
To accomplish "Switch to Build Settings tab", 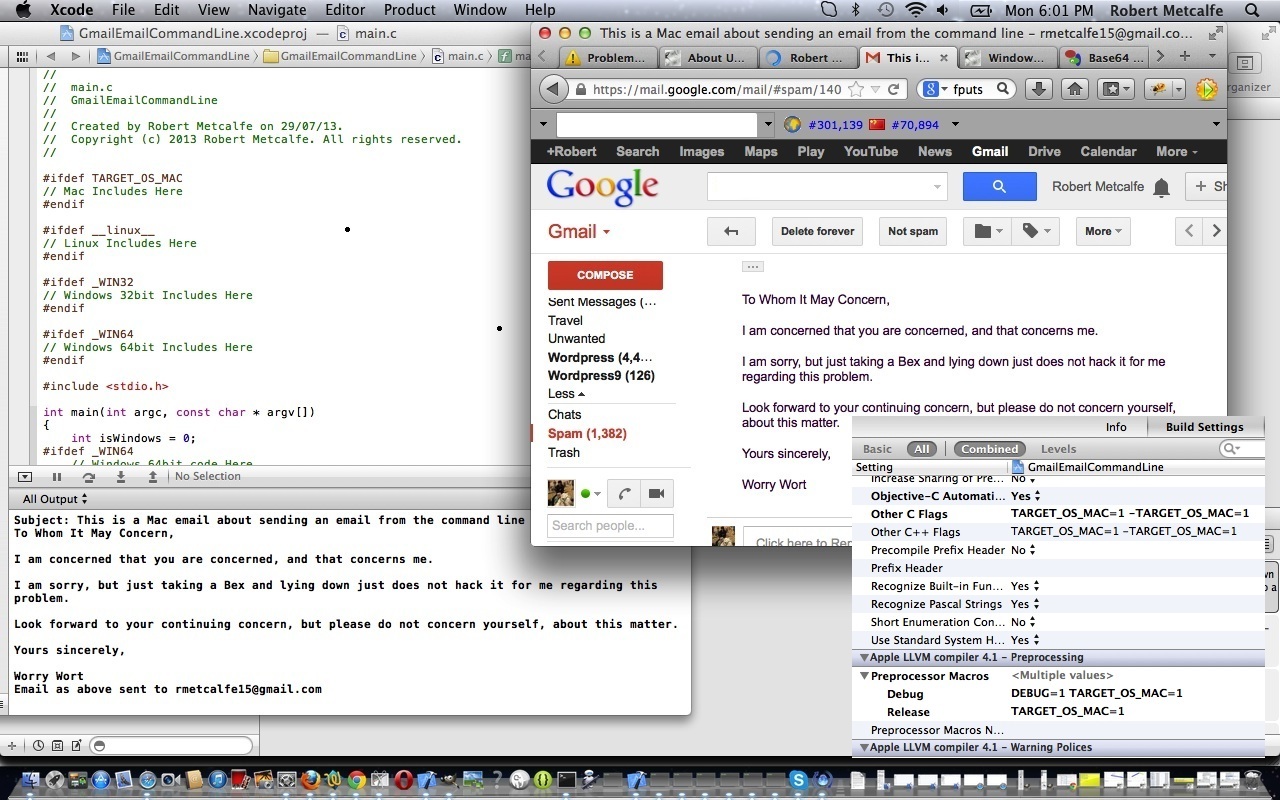I will point(1204,427).
